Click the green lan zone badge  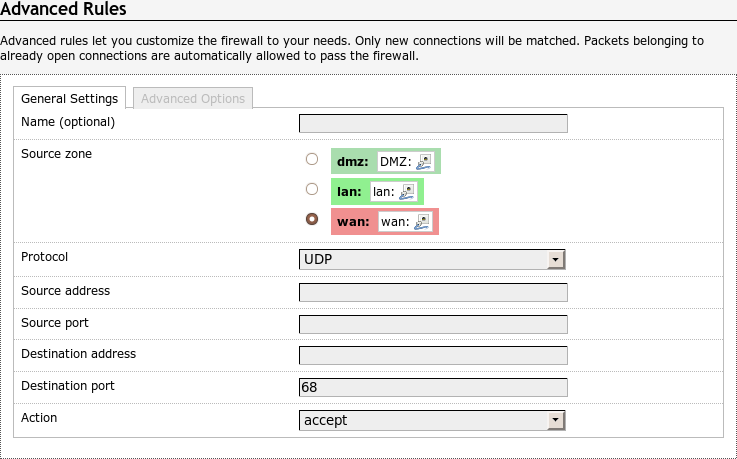tap(350, 191)
